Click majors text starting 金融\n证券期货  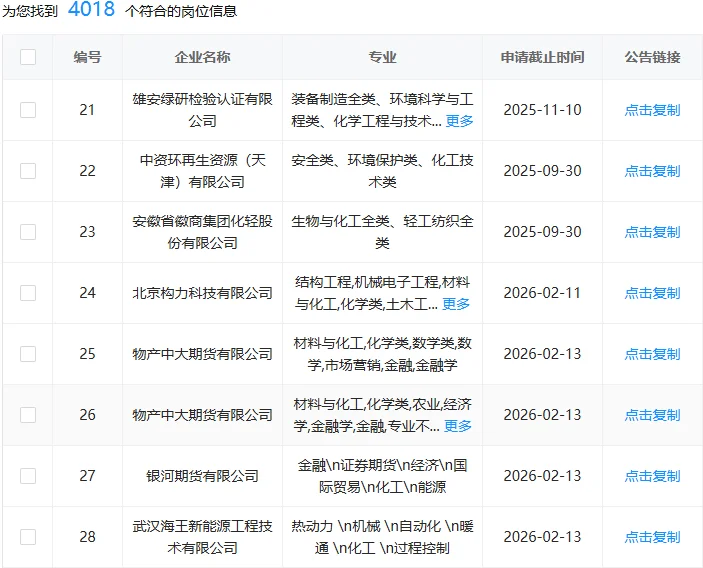tap(382, 476)
